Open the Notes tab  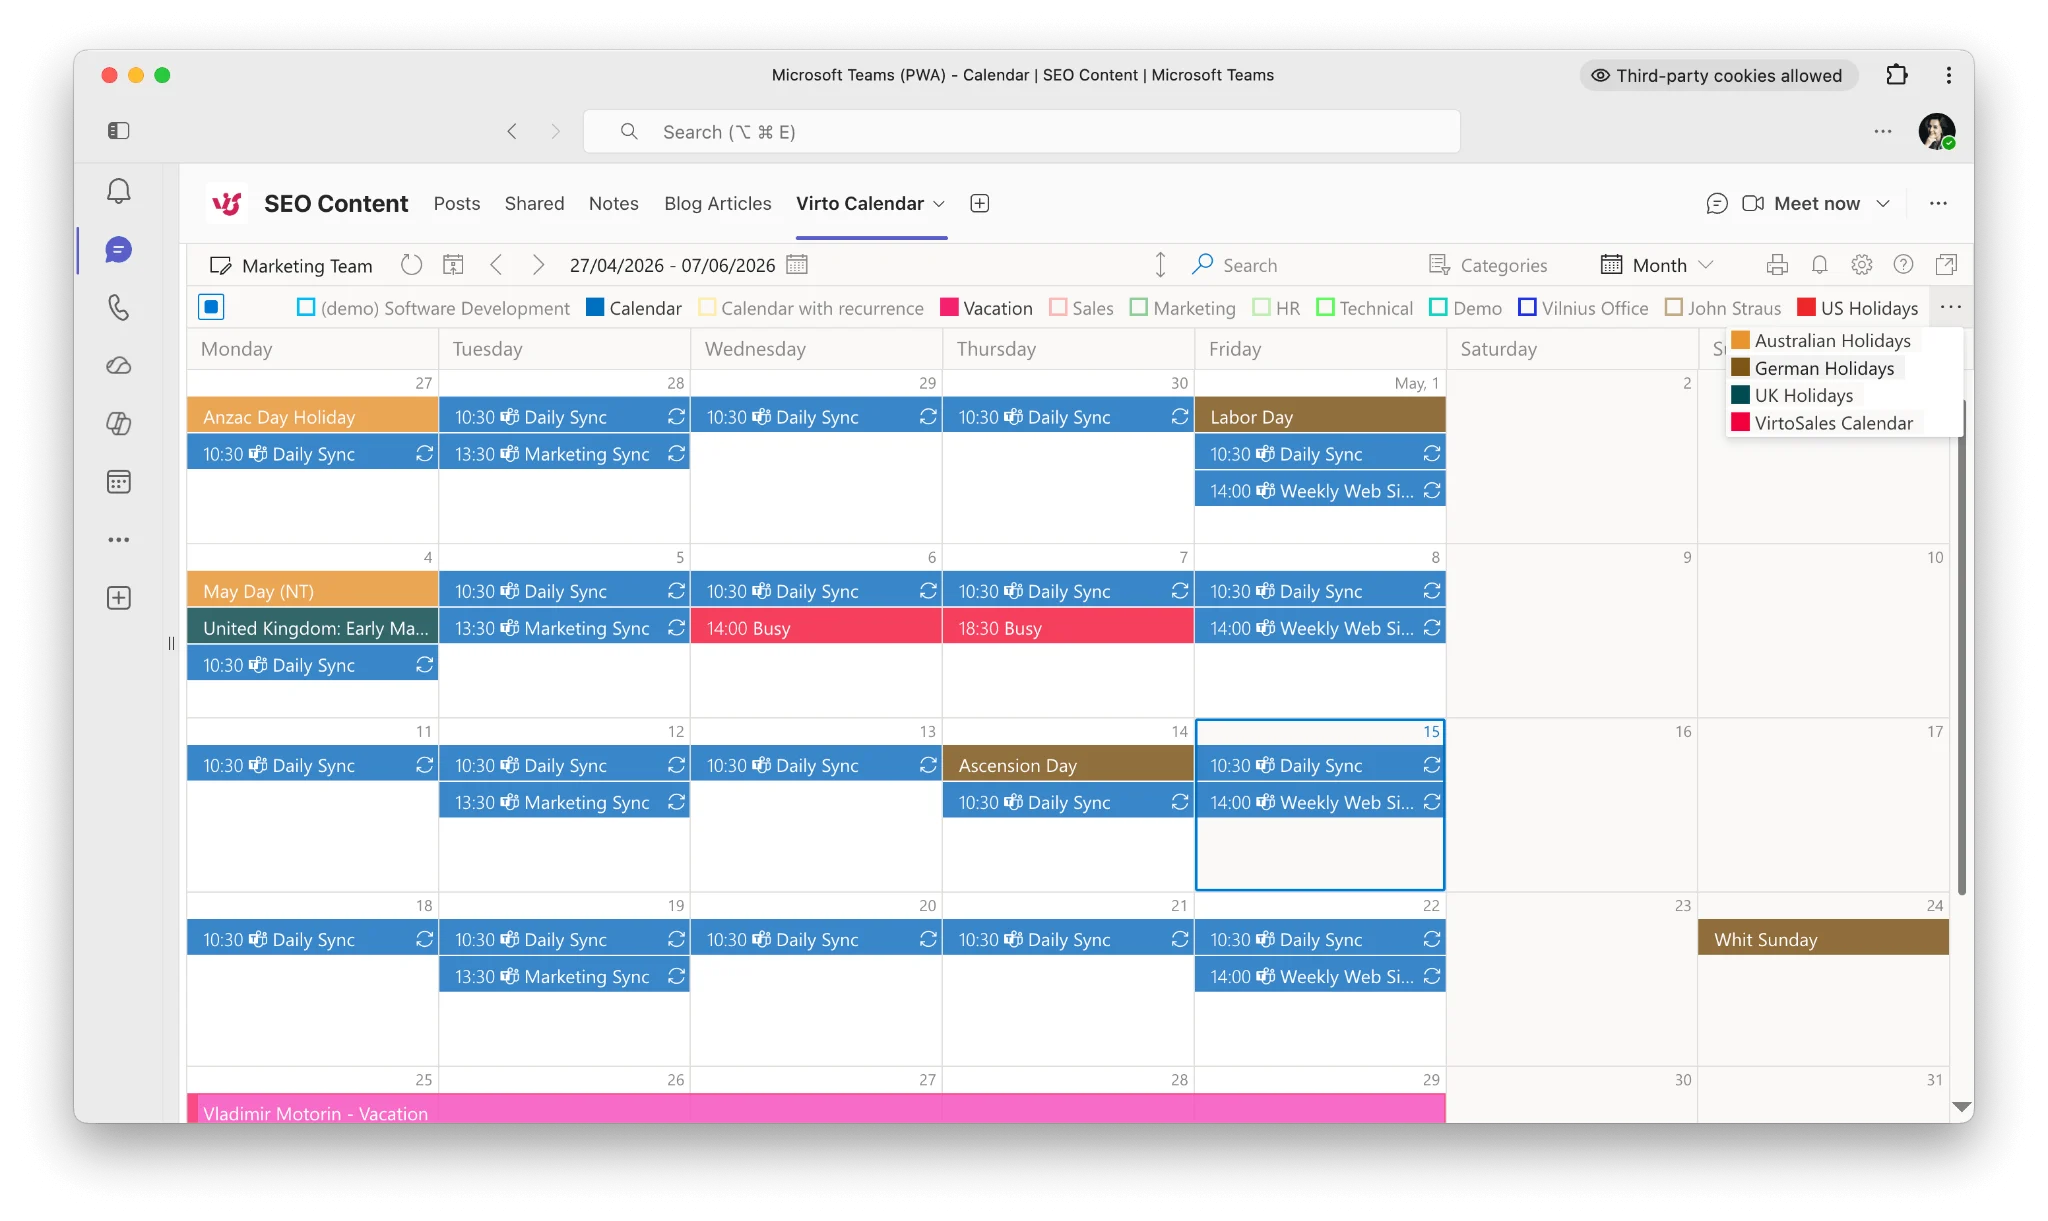point(613,204)
